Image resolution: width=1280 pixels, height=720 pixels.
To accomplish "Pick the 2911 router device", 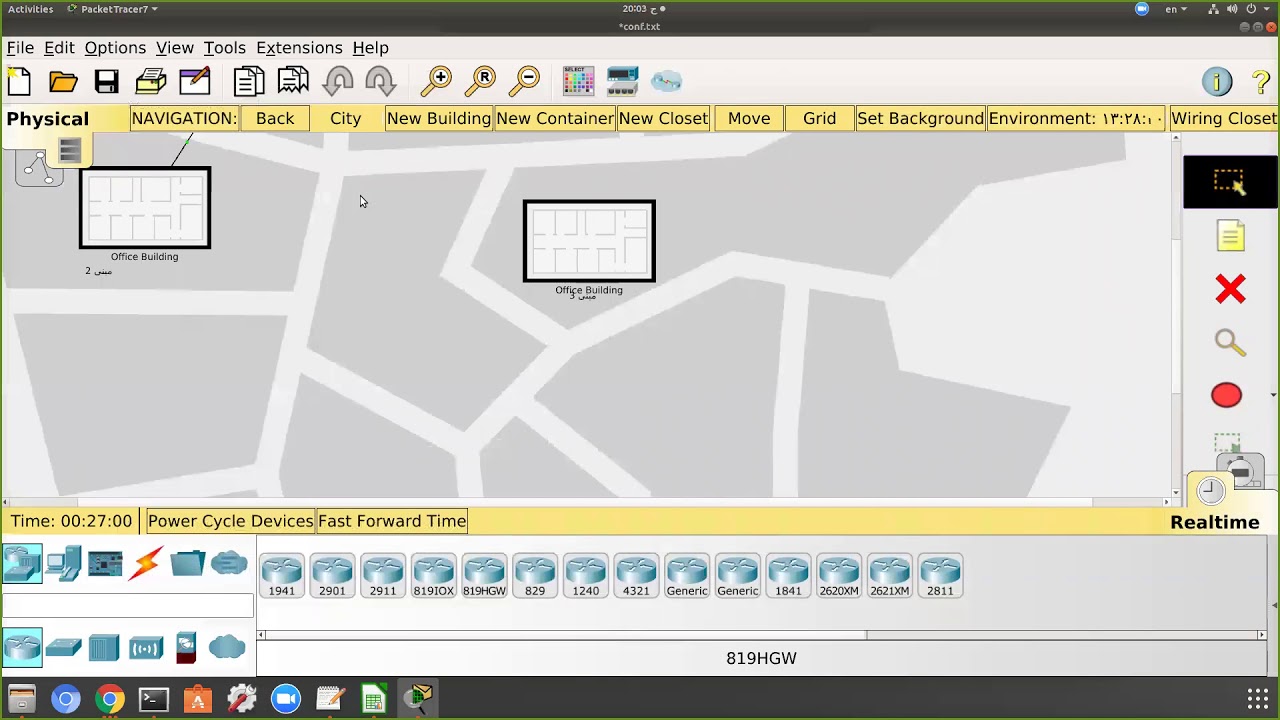I will tap(383, 576).
